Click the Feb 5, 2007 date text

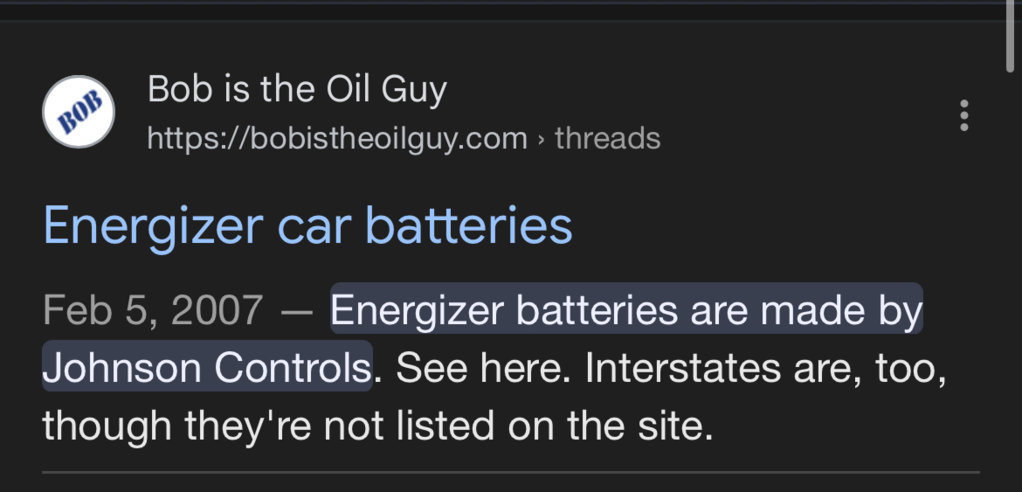coord(153,310)
